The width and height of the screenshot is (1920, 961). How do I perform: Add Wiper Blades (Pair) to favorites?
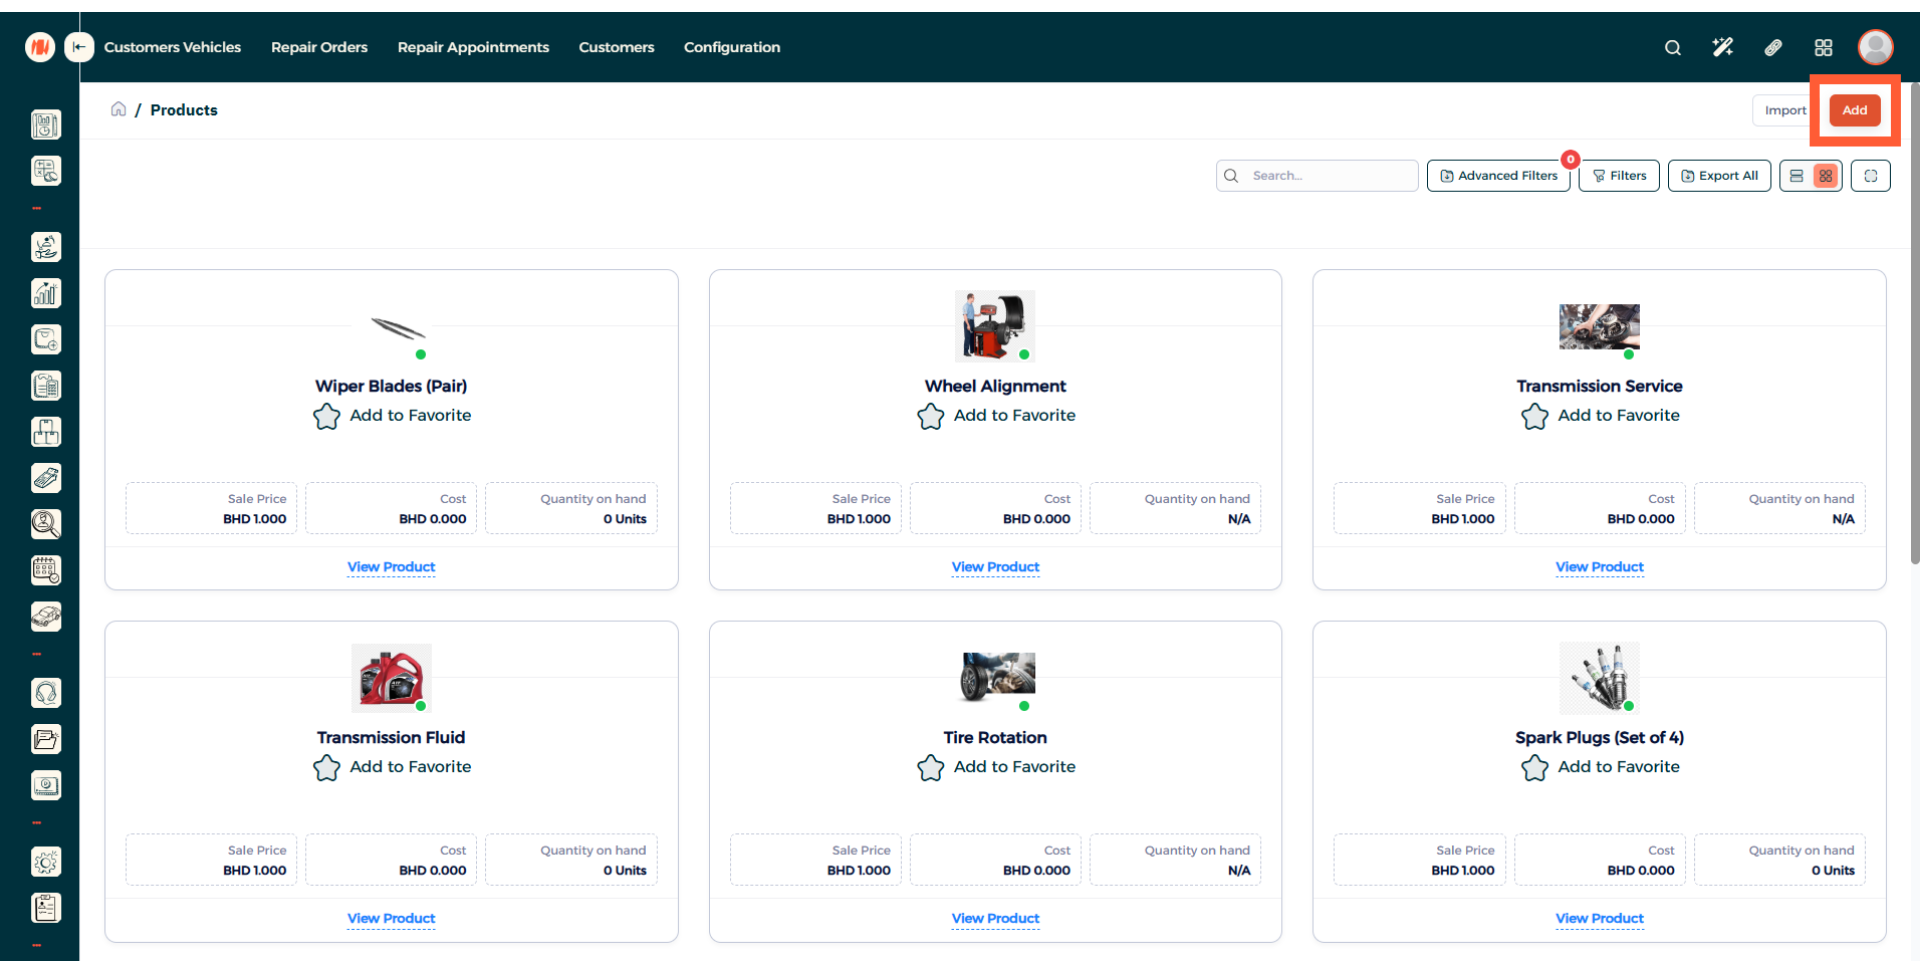(x=391, y=415)
